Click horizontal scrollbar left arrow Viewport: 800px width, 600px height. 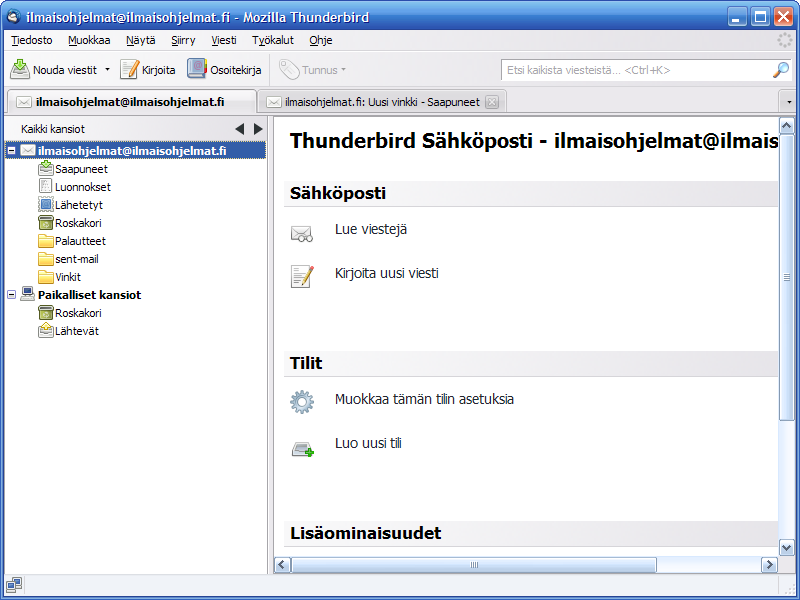pos(282,565)
